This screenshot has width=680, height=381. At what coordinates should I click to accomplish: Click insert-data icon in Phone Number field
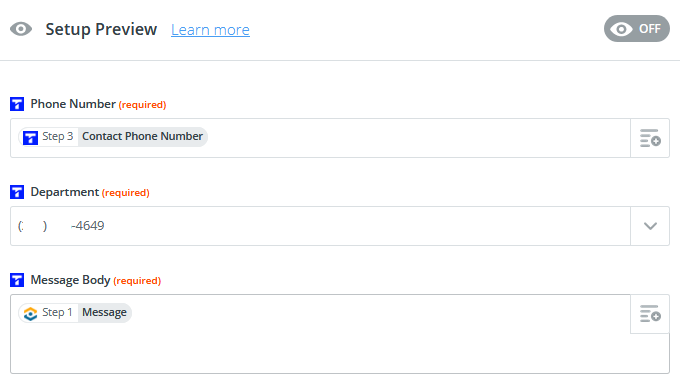650,138
